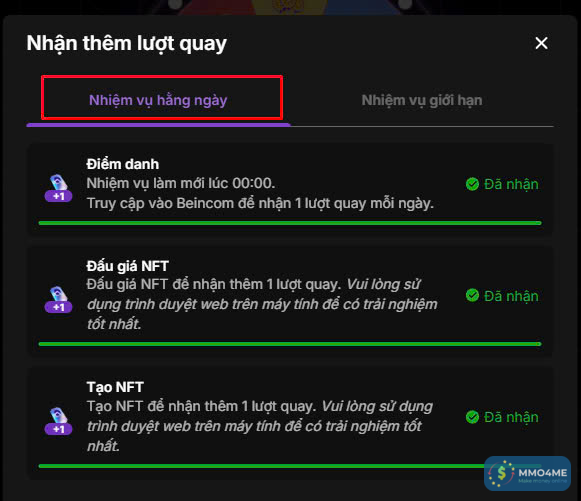Click the Tạo NFT green progress bar

(261, 466)
